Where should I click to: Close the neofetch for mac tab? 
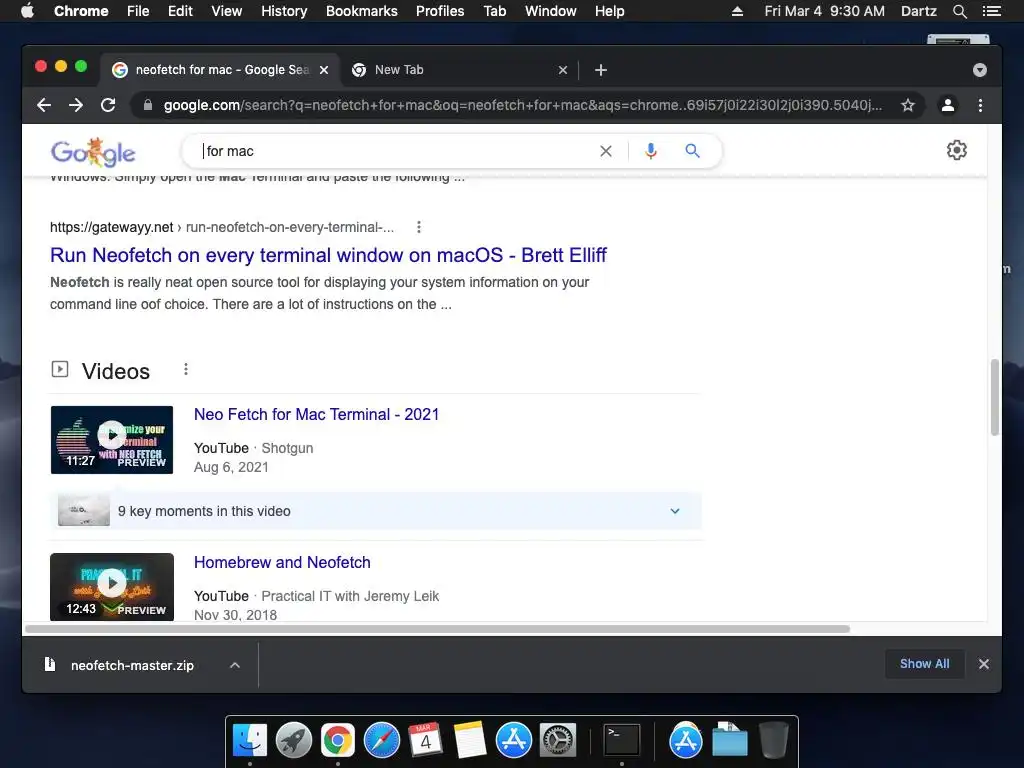tap(324, 70)
